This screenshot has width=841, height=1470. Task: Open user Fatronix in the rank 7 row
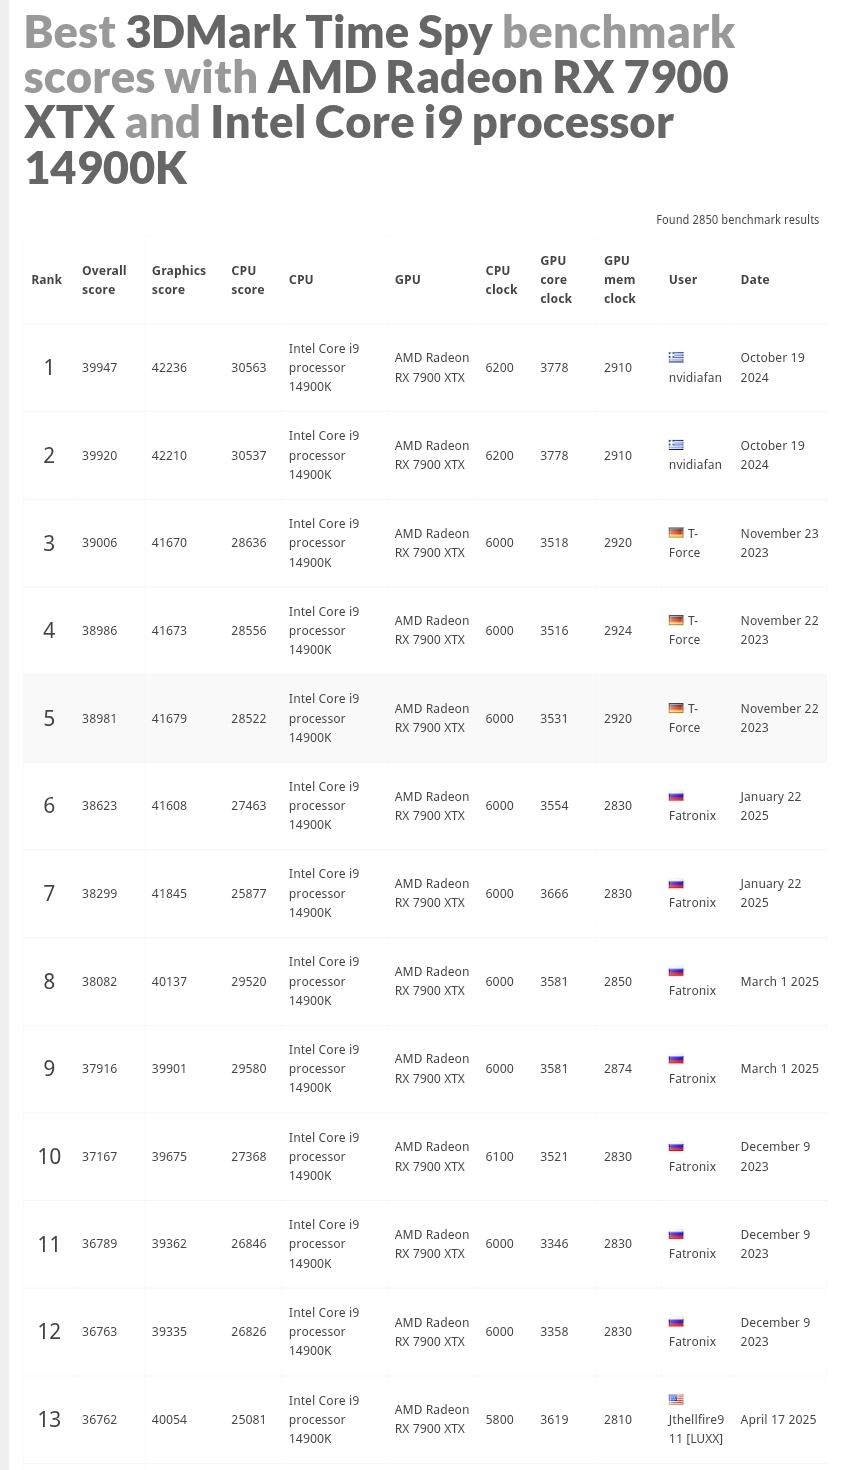click(x=692, y=903)
